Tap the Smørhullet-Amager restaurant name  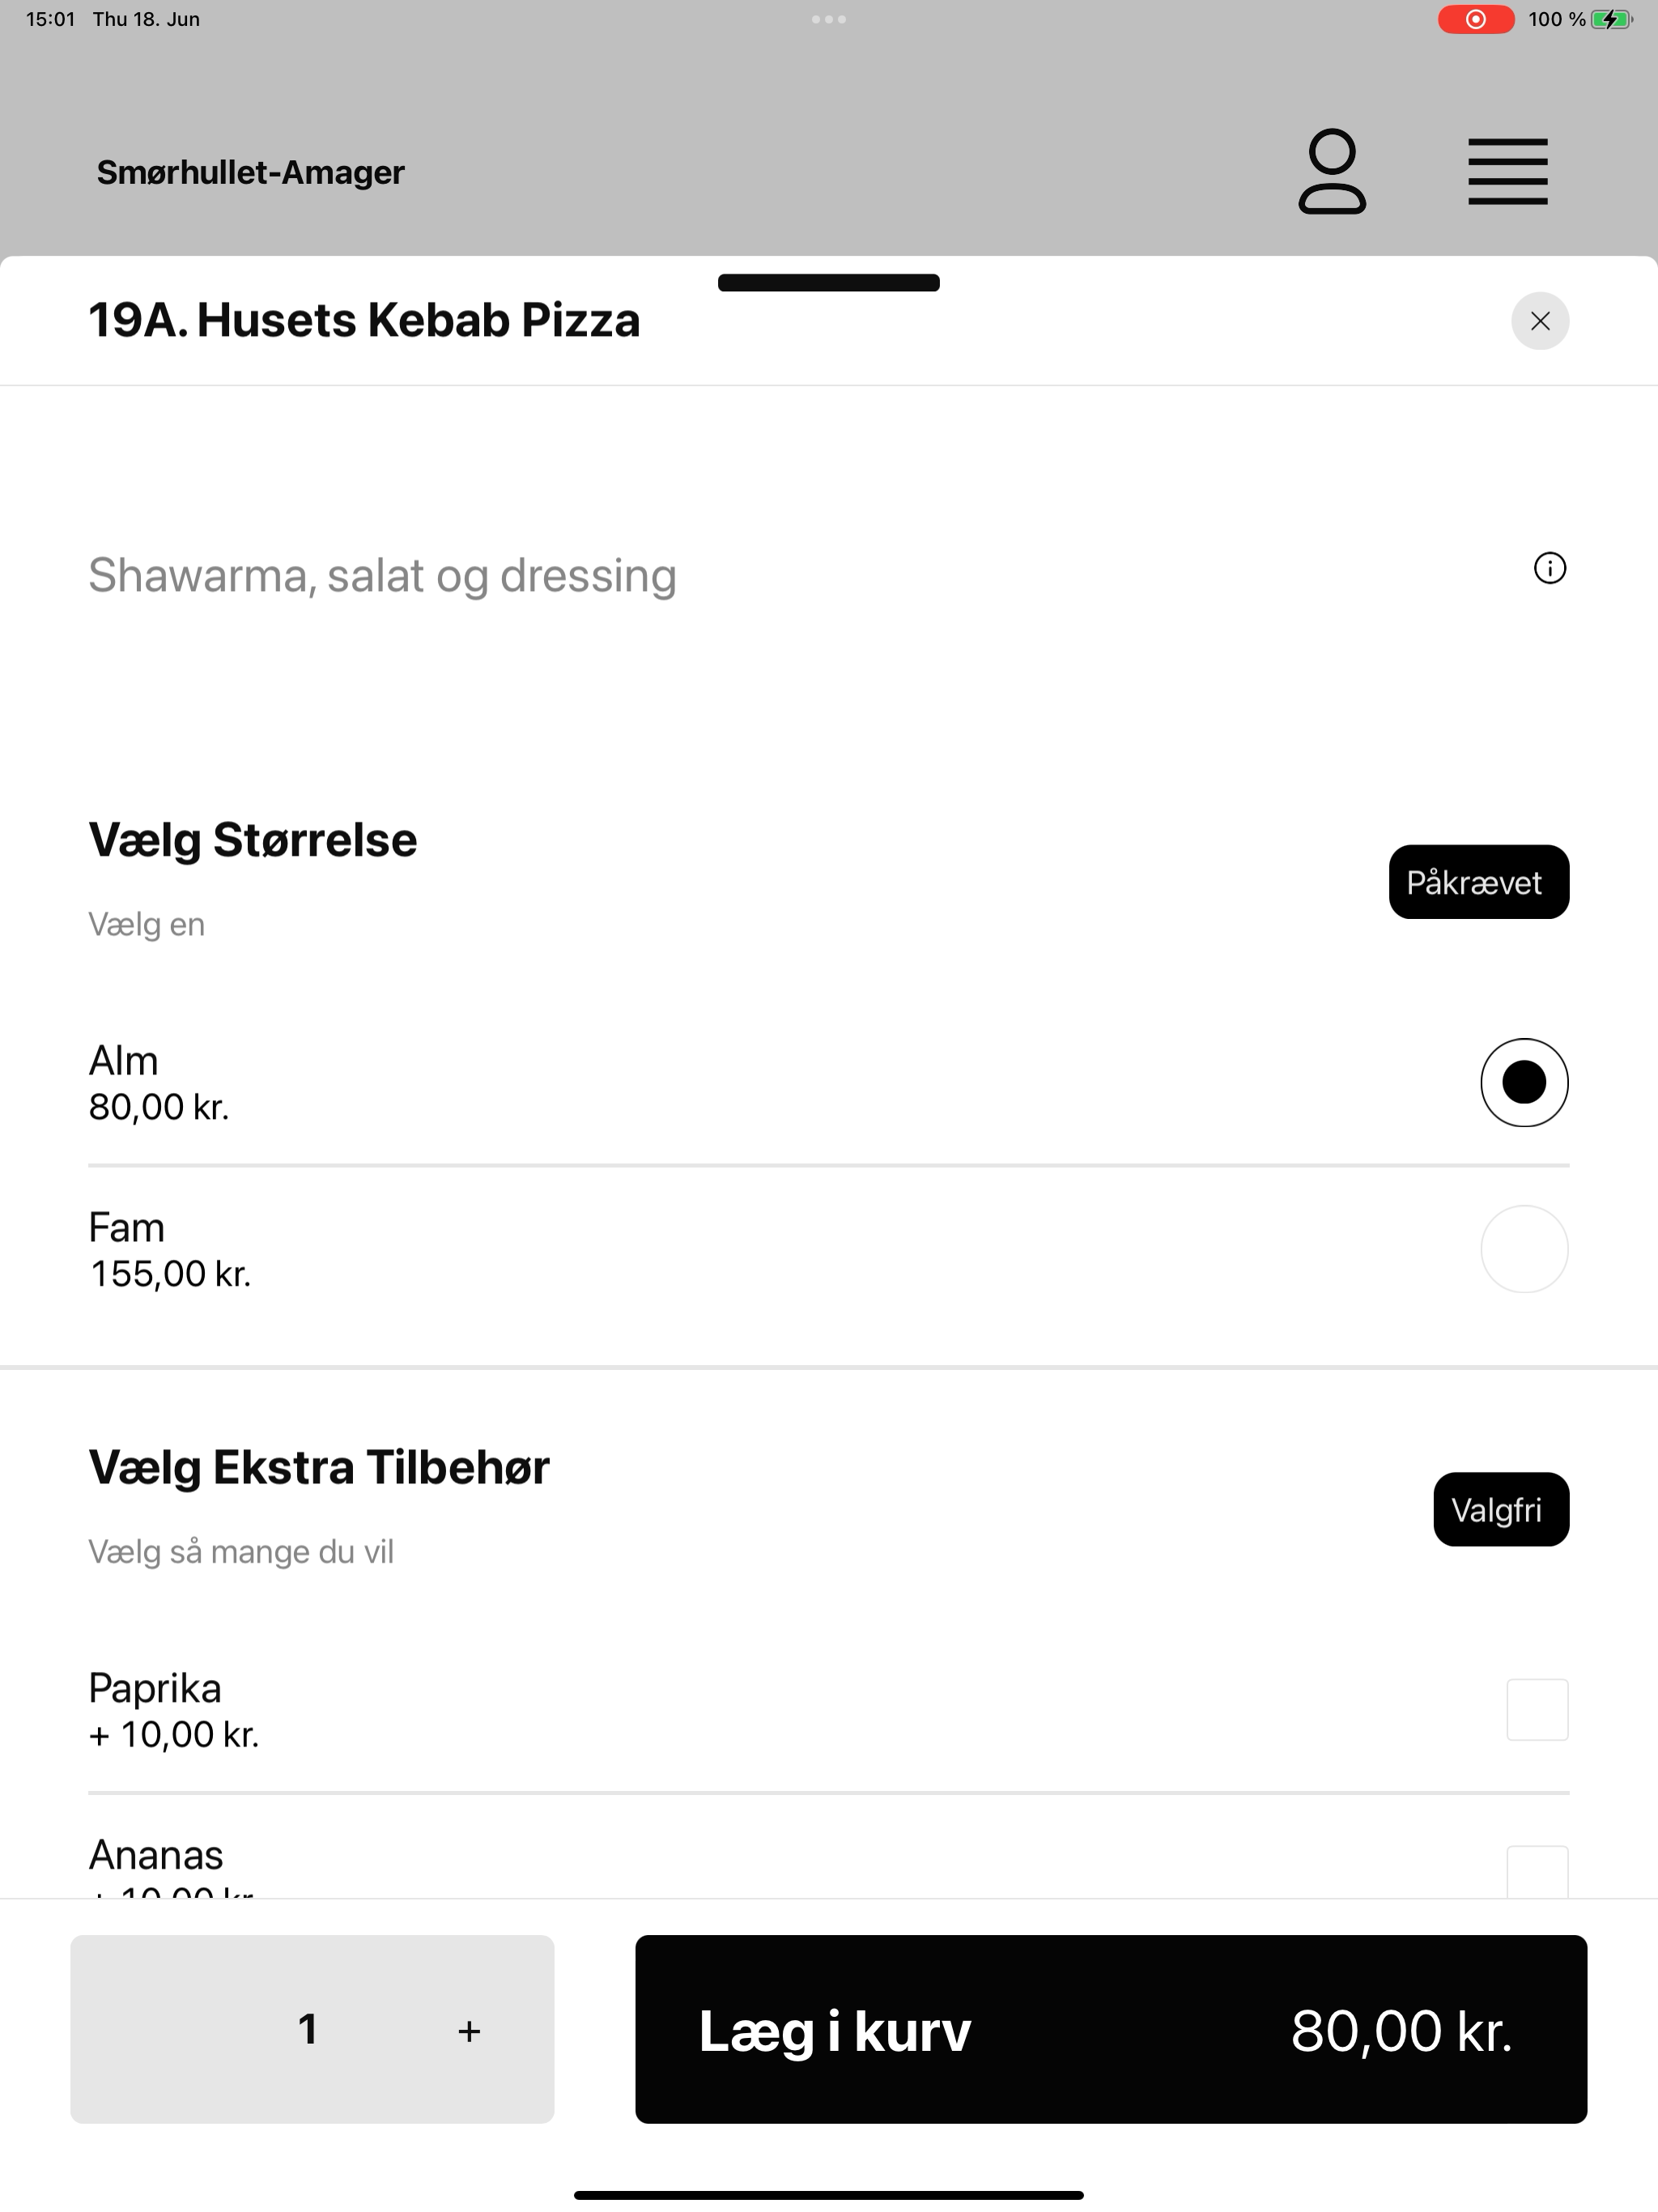click(250, 172)
